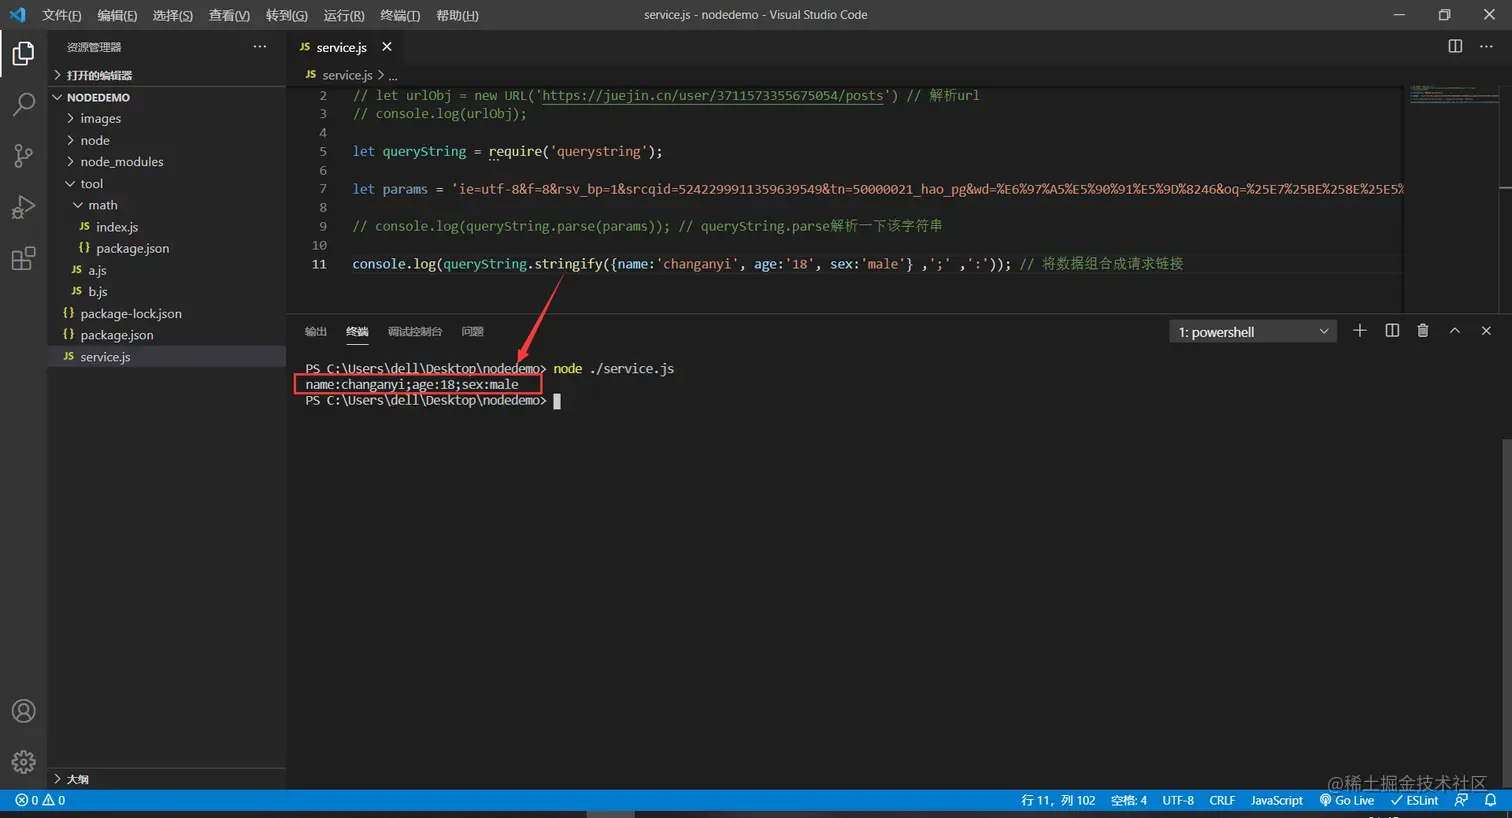
Task: Open the 编辑(E) menu
Action: tap(117, 15)
